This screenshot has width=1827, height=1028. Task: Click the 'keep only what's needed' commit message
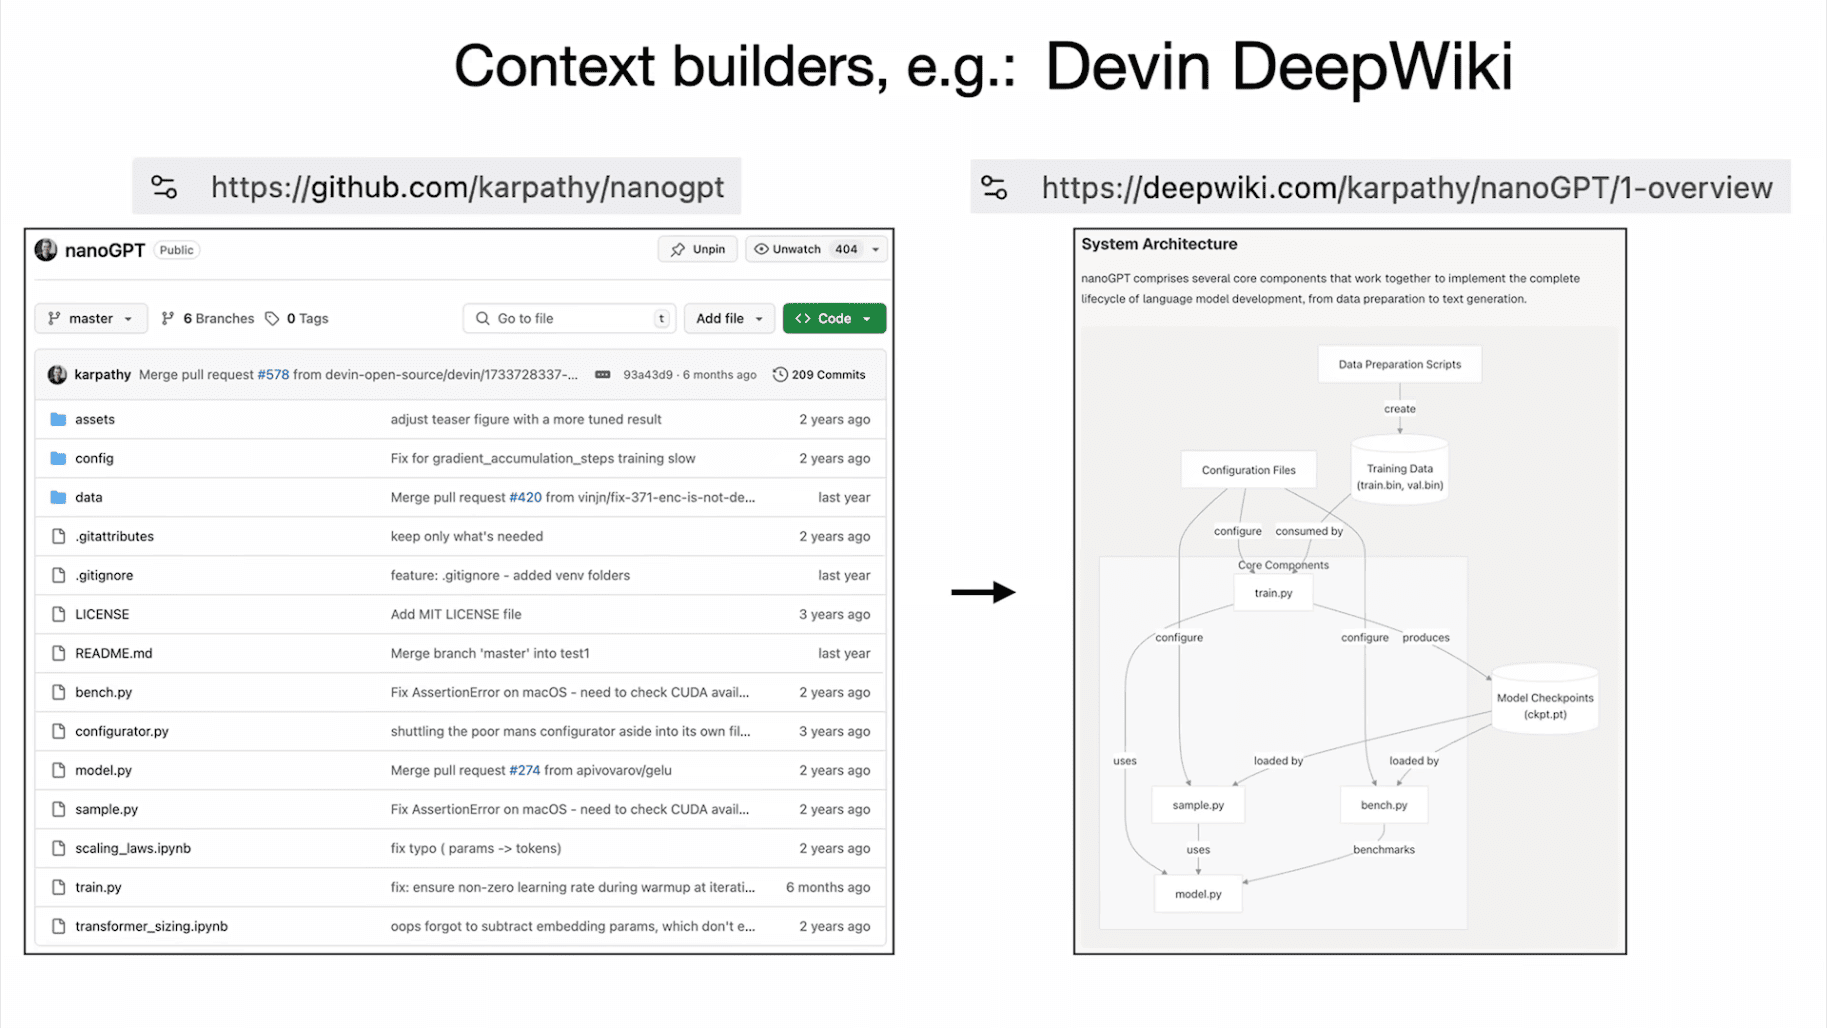tap(467, 536)
